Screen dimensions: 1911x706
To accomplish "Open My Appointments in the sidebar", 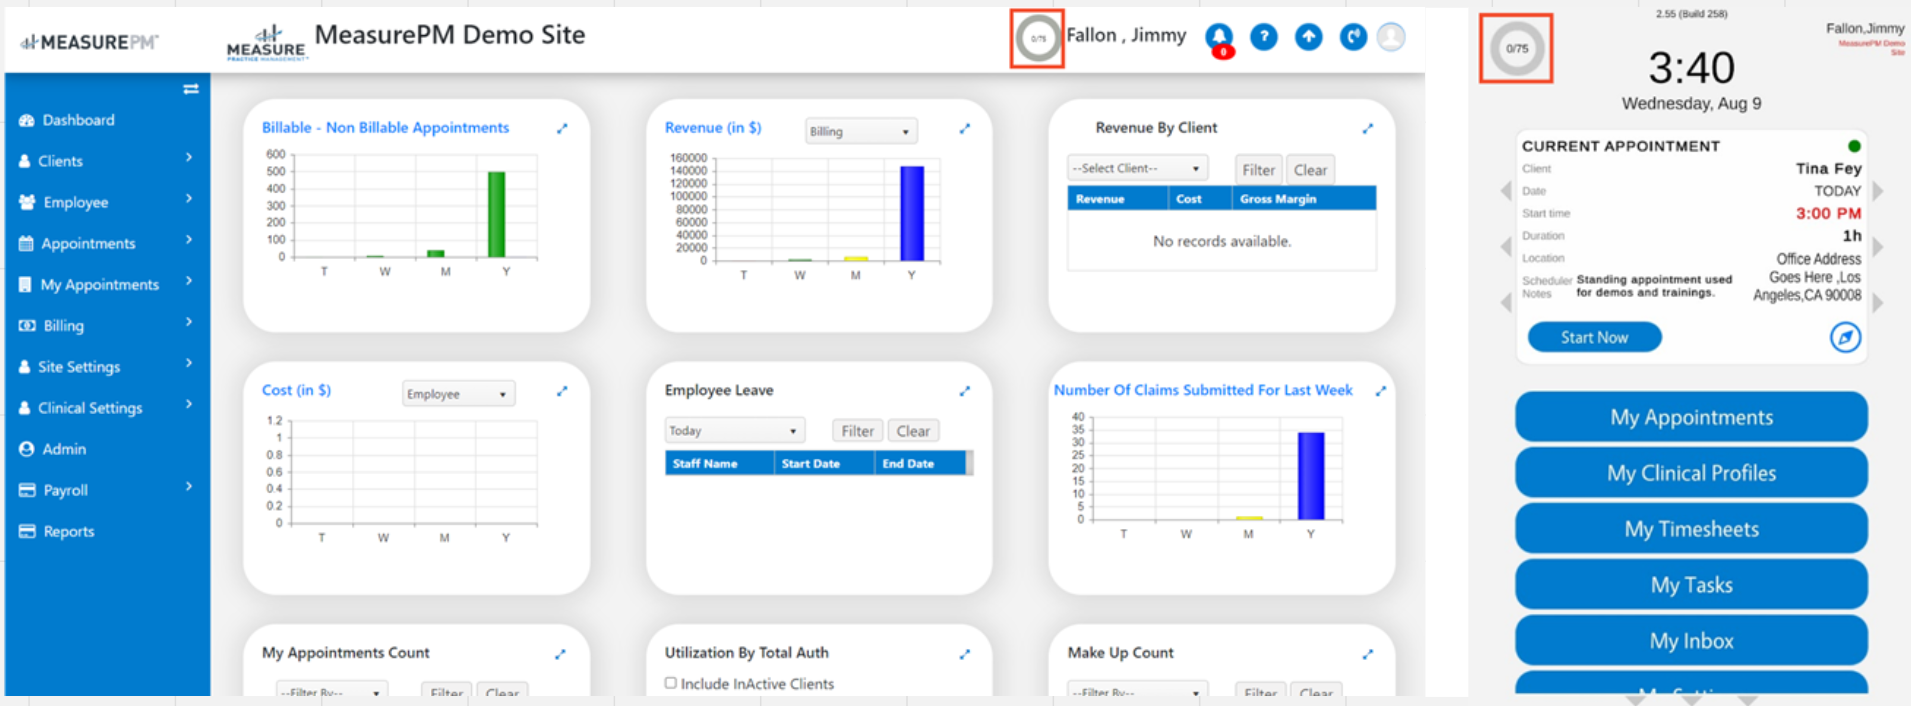I will click(x=99, y=285).
